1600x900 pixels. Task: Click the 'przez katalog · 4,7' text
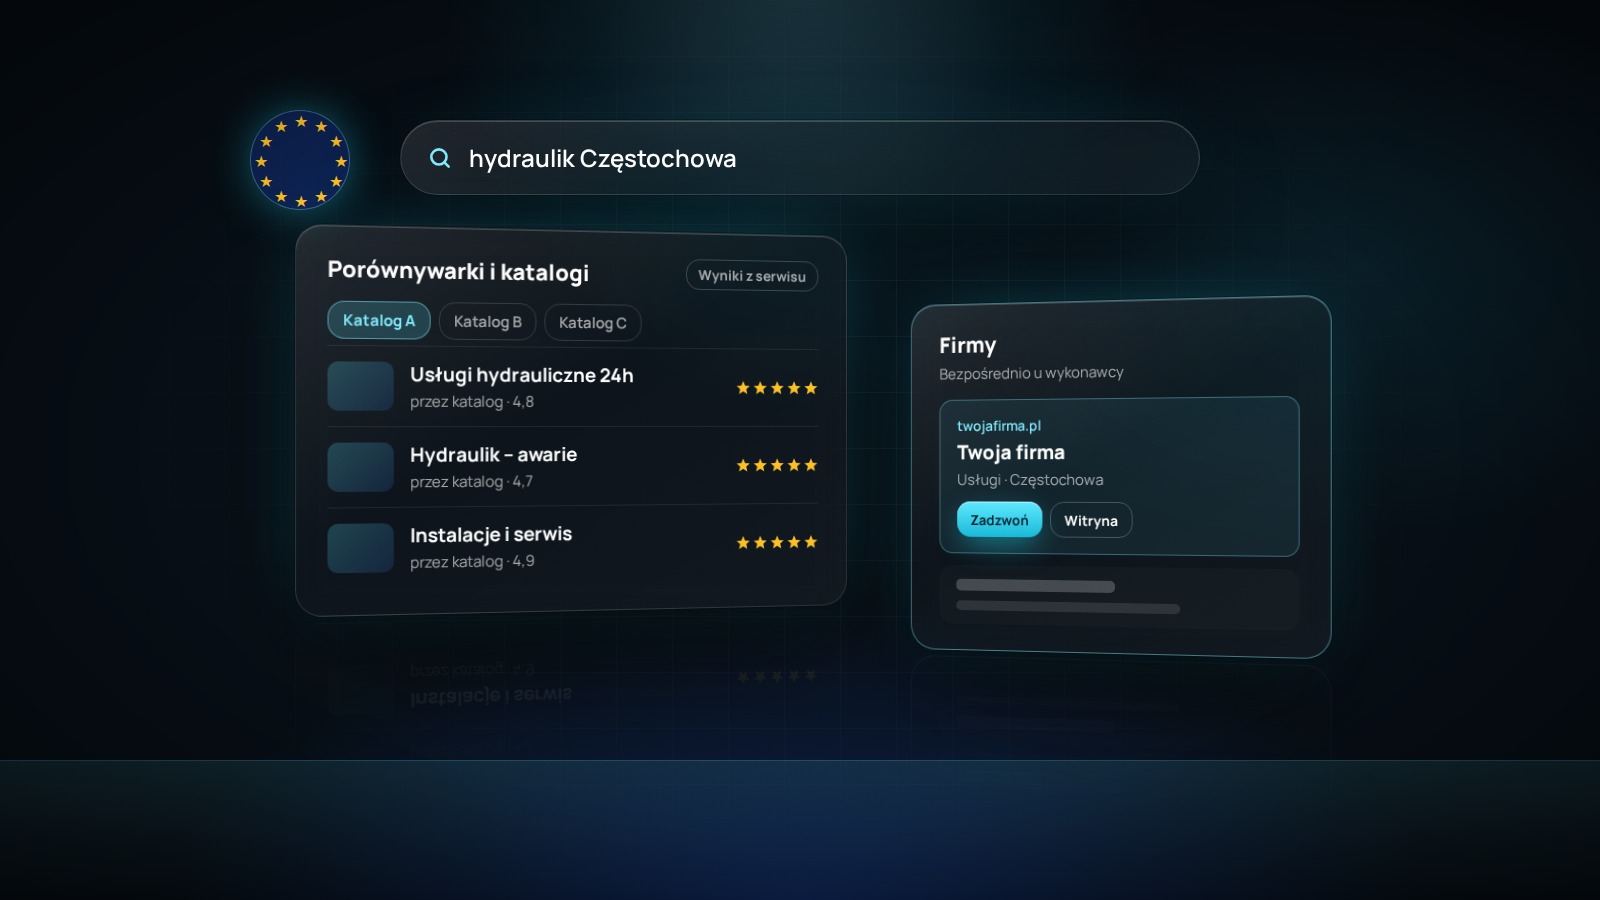click(472, 482)
